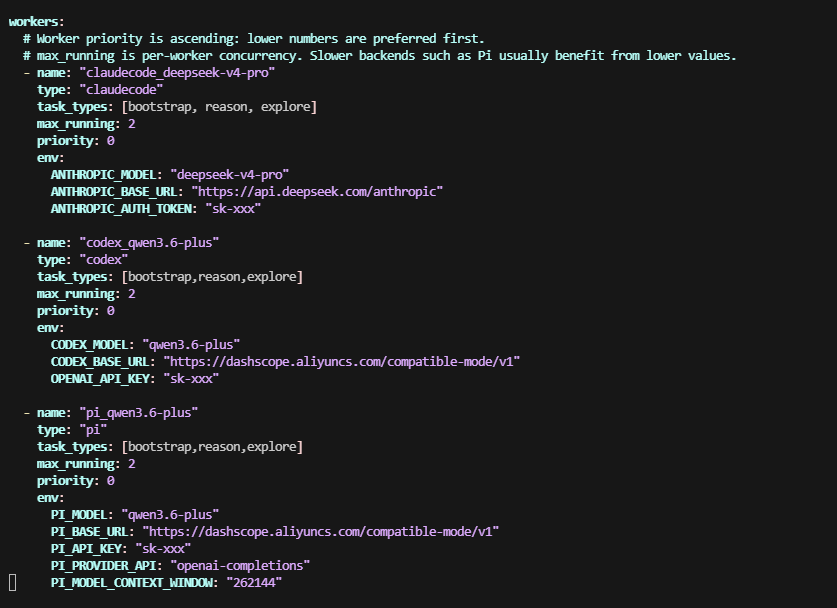Screen dimensions: 837x608
Task: Click task_types list "[bootstrap, reason, explore]" with spaces
Action: pos(219,107)
